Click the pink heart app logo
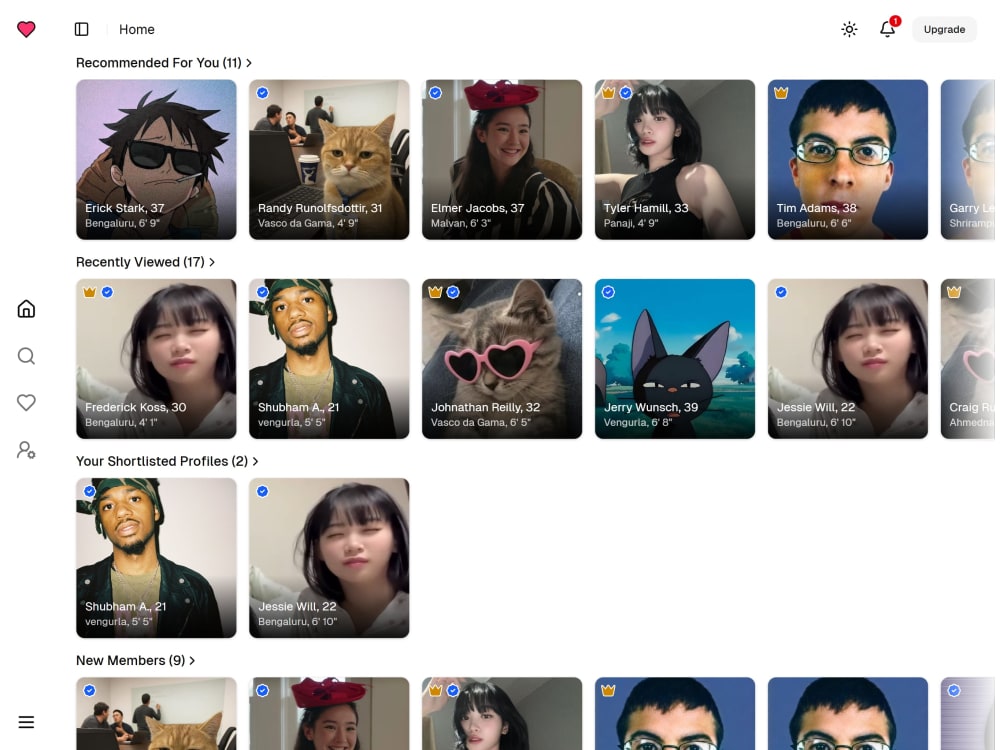 26,29
